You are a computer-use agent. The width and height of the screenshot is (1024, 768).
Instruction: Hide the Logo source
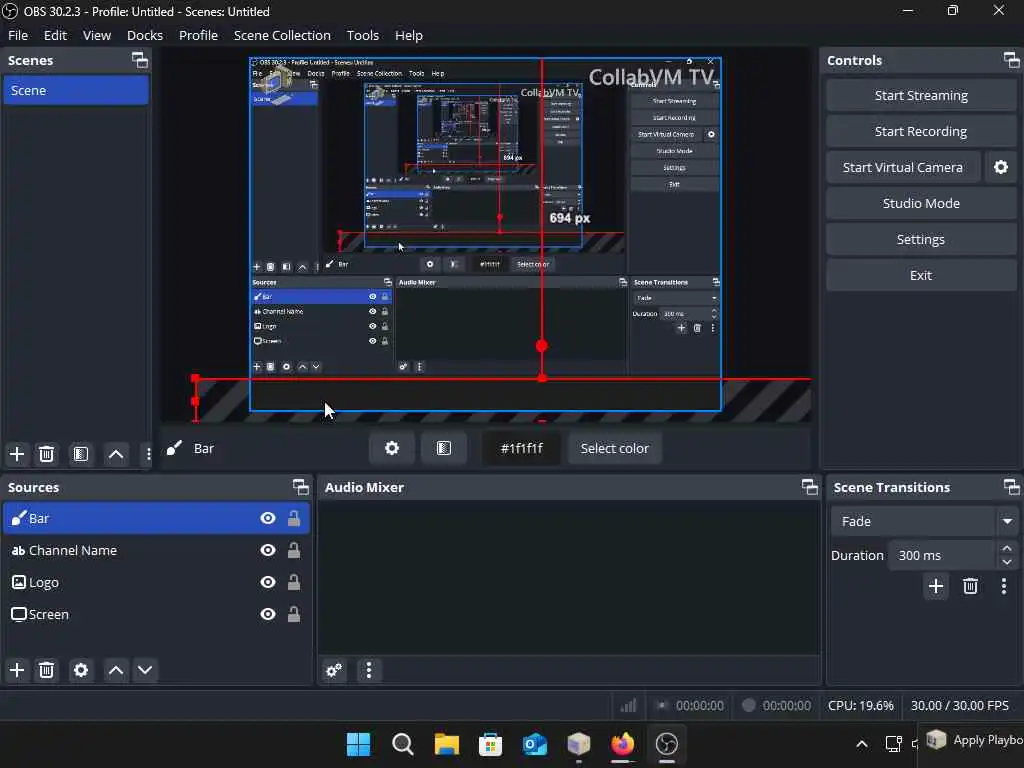[x=268, y=582]
